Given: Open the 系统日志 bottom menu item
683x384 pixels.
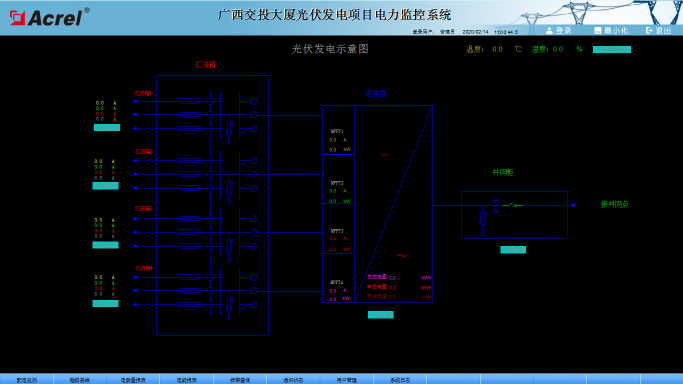Looking at the screenshot, I should 400,380.
